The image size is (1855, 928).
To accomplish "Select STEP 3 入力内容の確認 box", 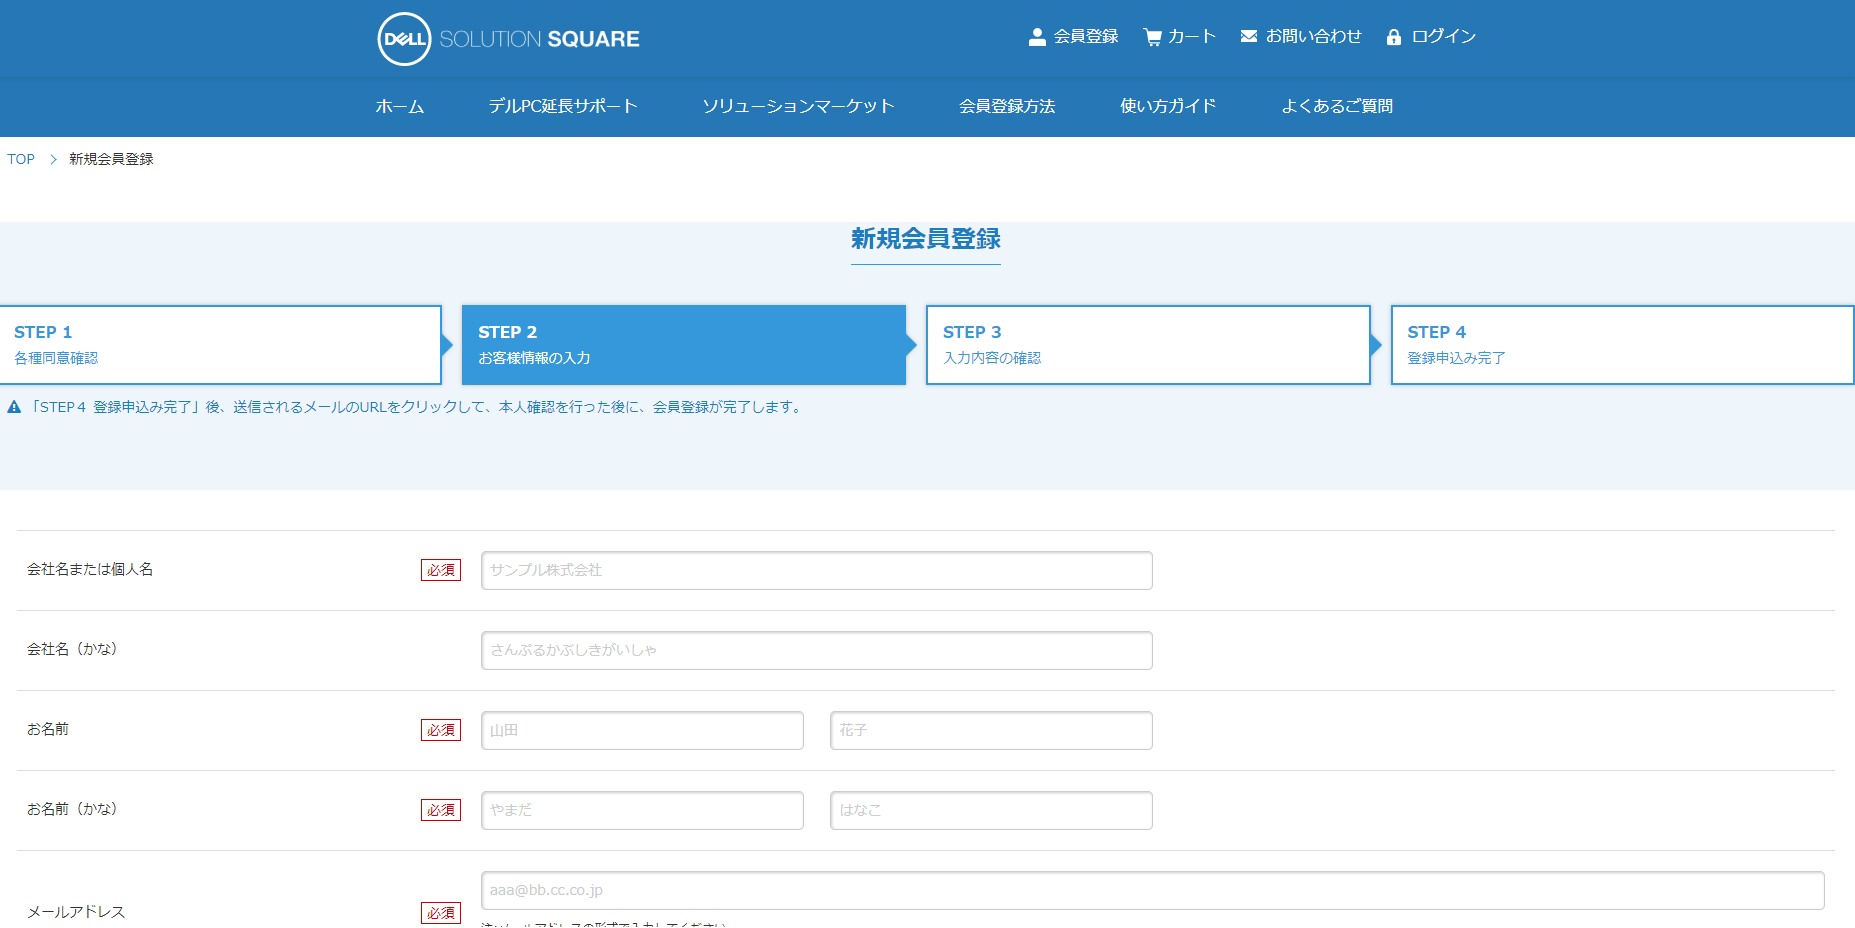I will click(1148, 345).
